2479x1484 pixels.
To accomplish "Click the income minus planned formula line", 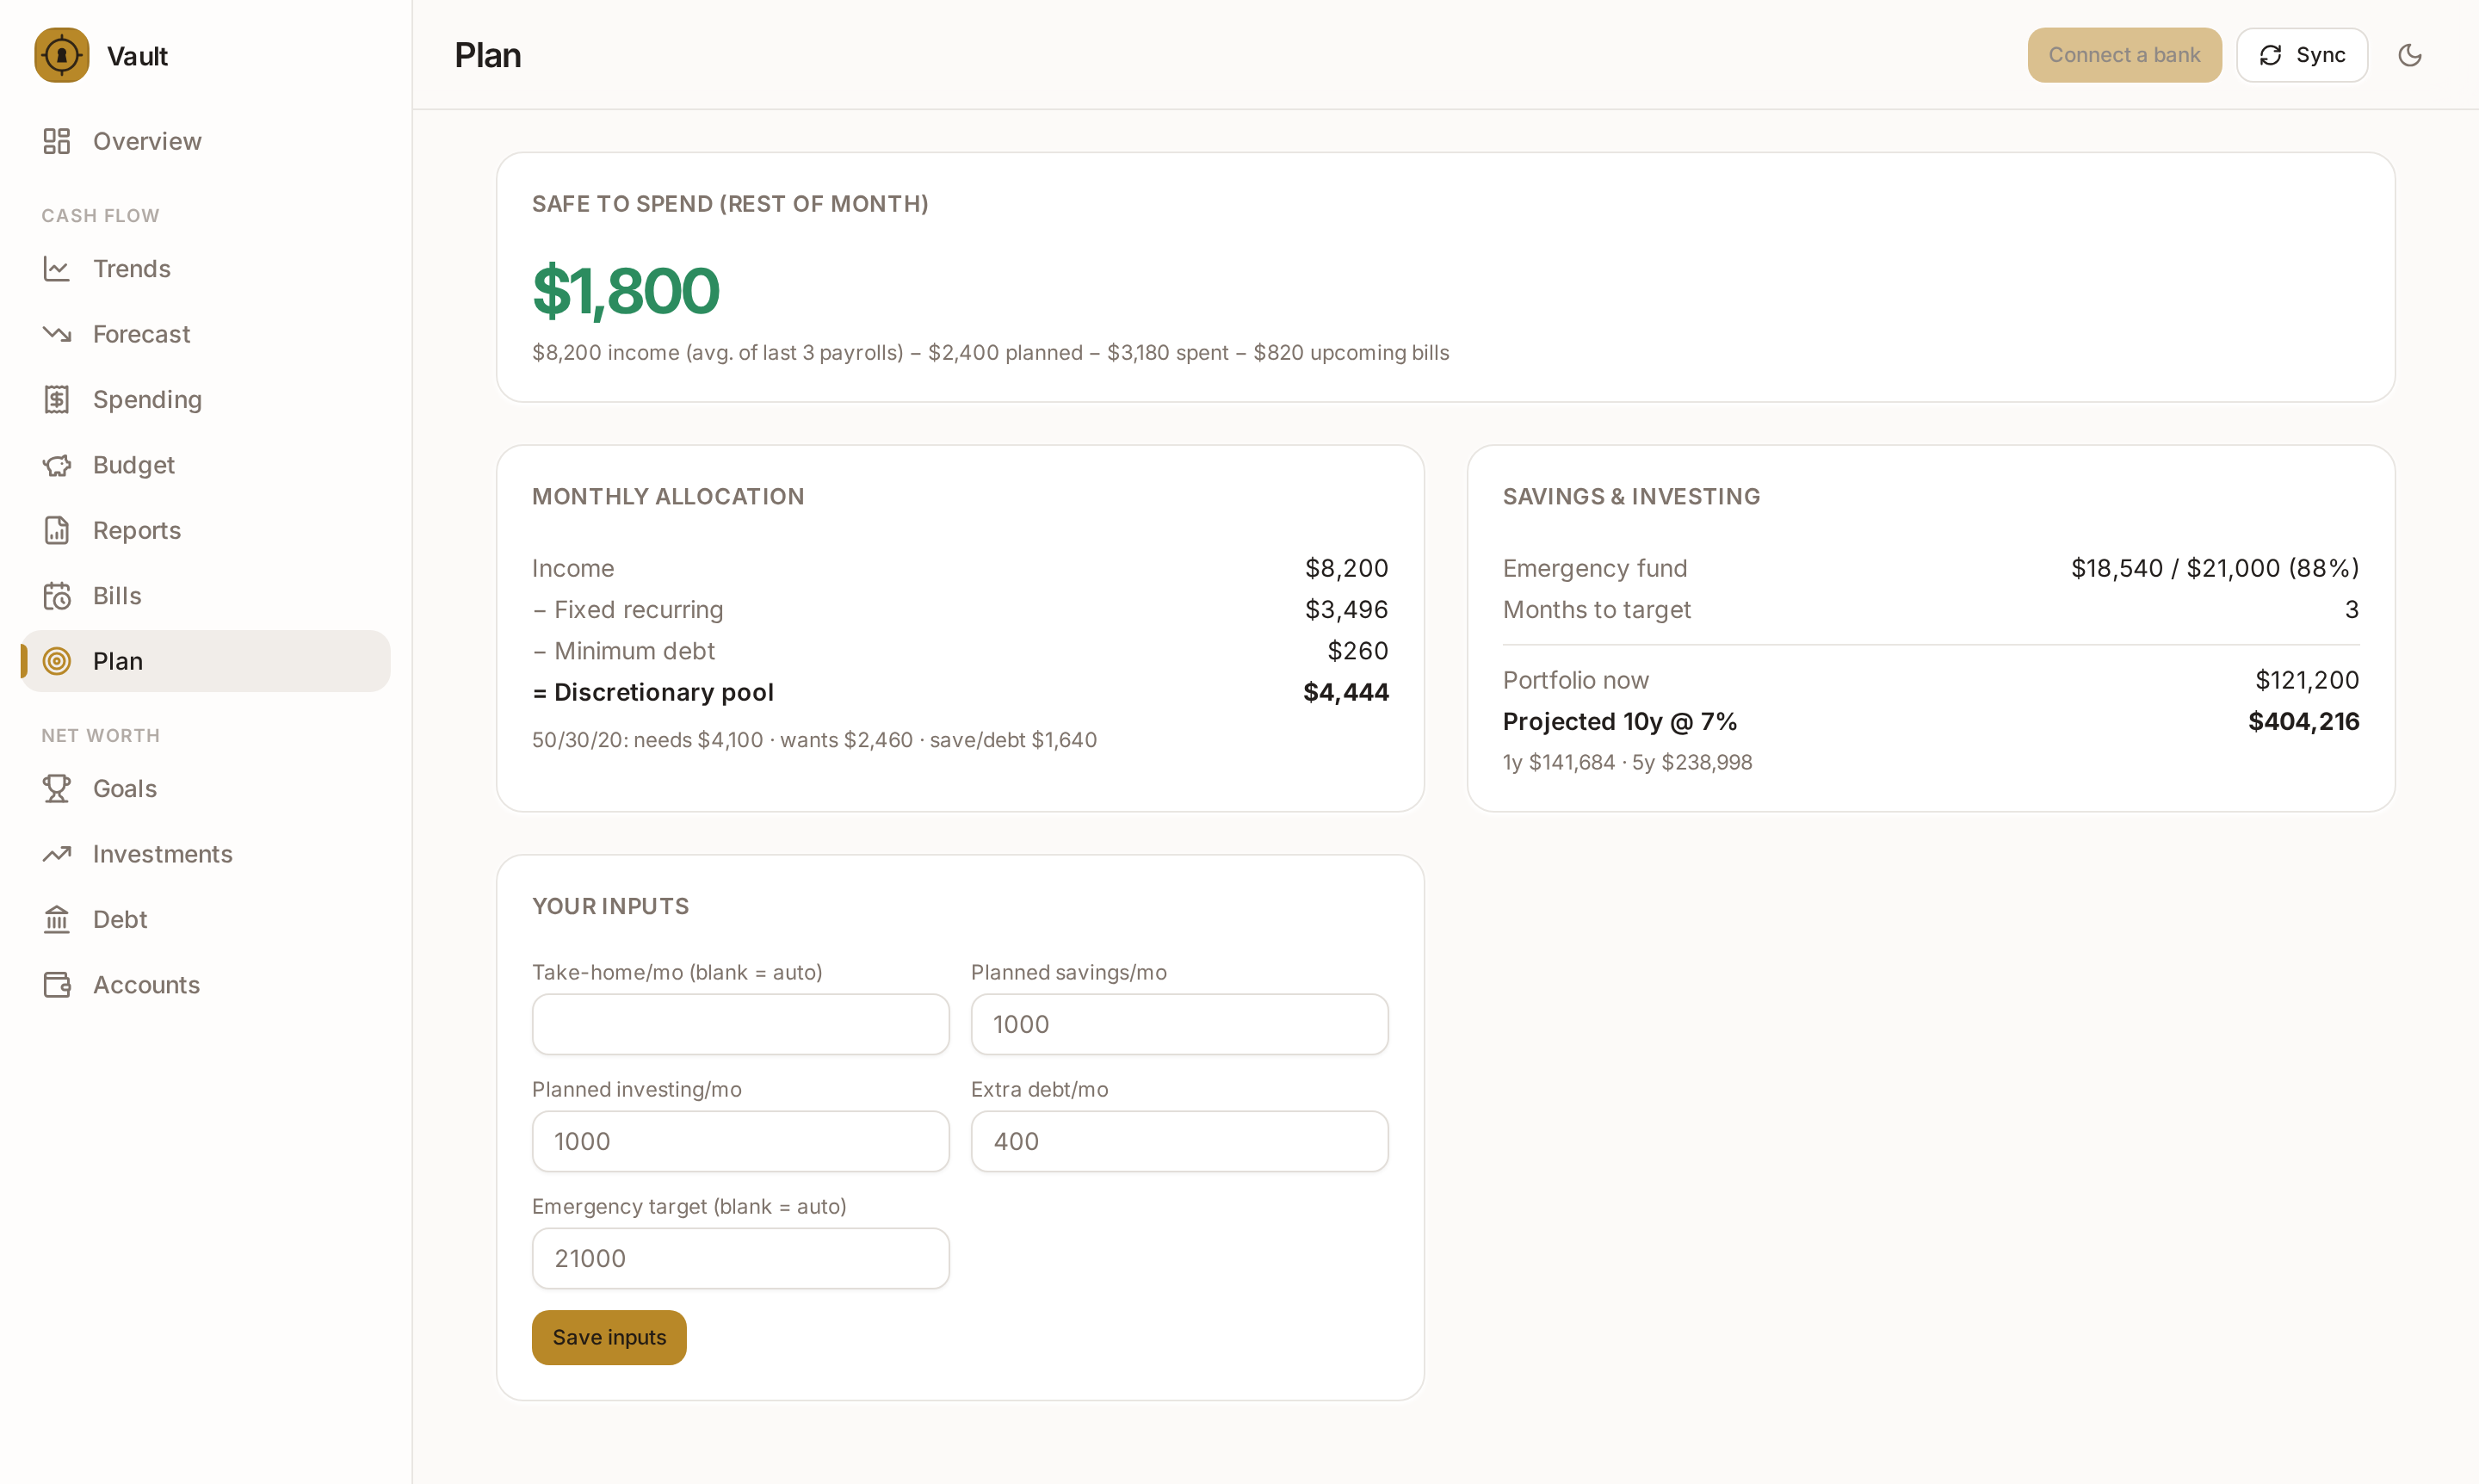I will [x=990, y=352].
